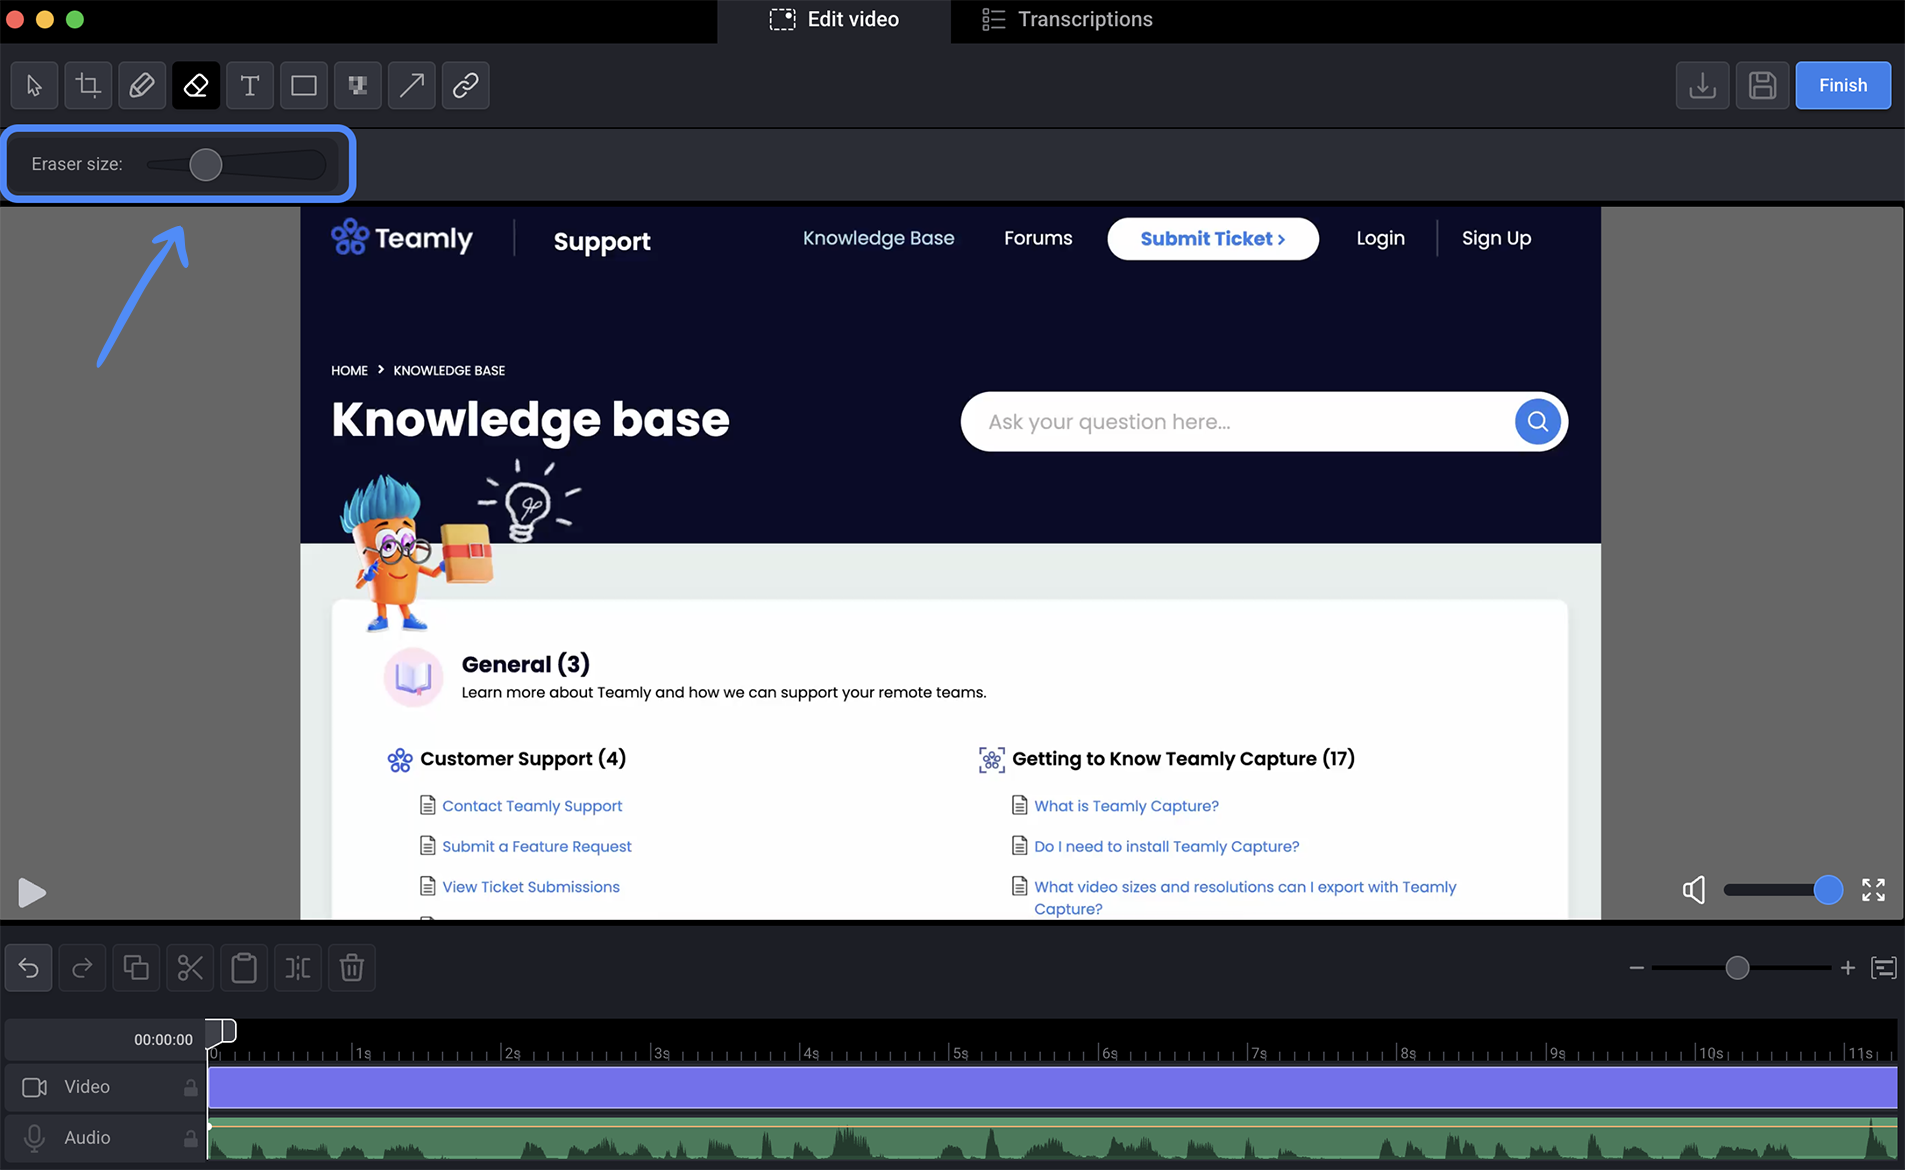Split the clip at the playhead
Image resolution: width=1905 pixels, height=1170 pixels.
pyautogui.click(x=298, y=968)
